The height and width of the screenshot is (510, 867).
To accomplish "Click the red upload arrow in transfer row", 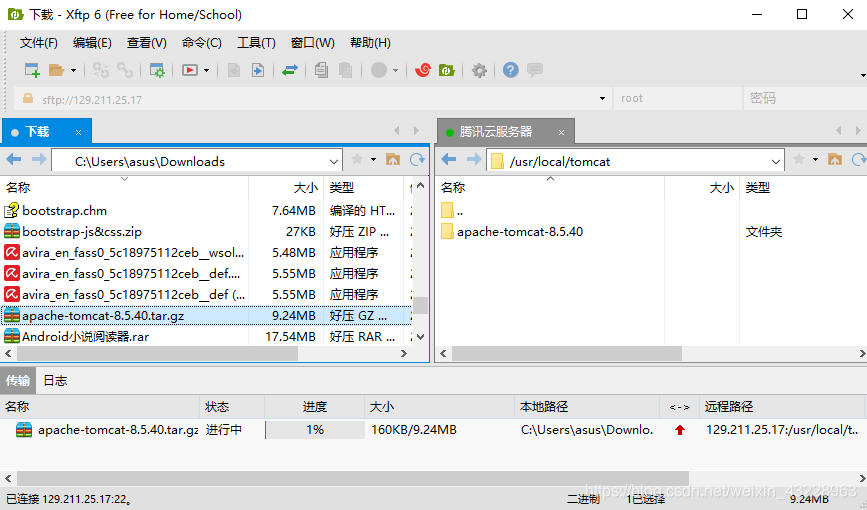I will (x=680, y=430).
